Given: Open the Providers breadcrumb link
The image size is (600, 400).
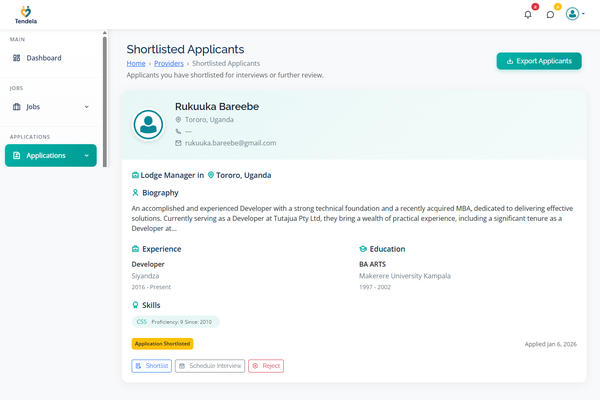Looking at the screenshot, I should (169, 63).
